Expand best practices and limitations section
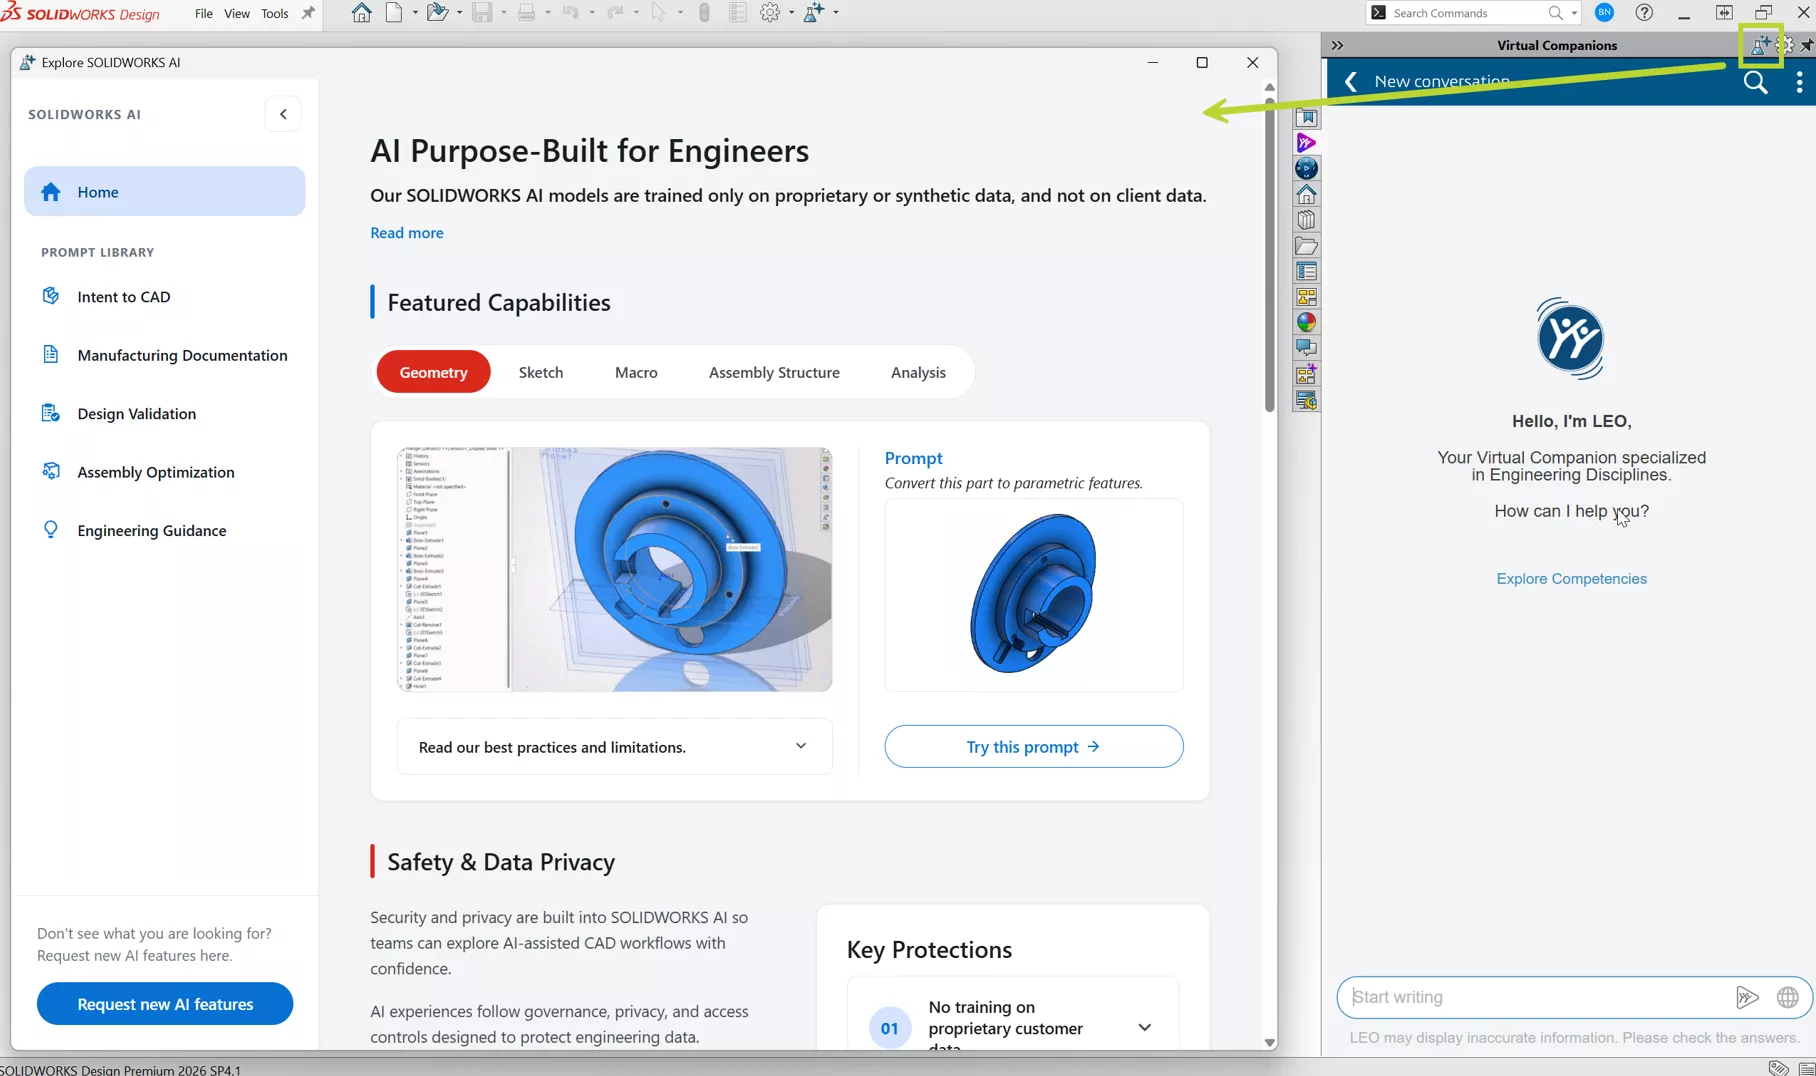The image size is (1816, 1076). tap(614, 747)
